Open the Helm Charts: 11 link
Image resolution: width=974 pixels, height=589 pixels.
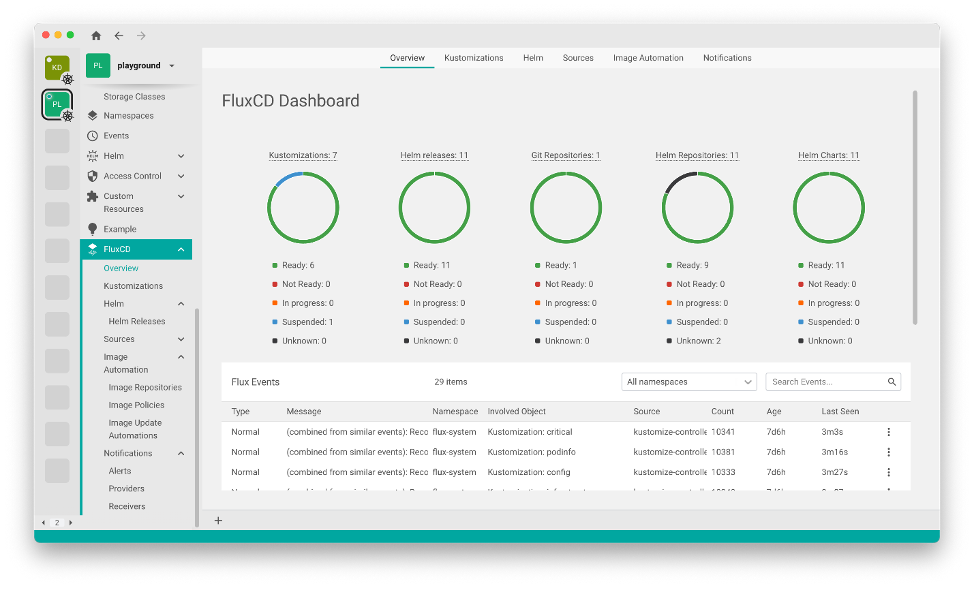pos(829,155)
